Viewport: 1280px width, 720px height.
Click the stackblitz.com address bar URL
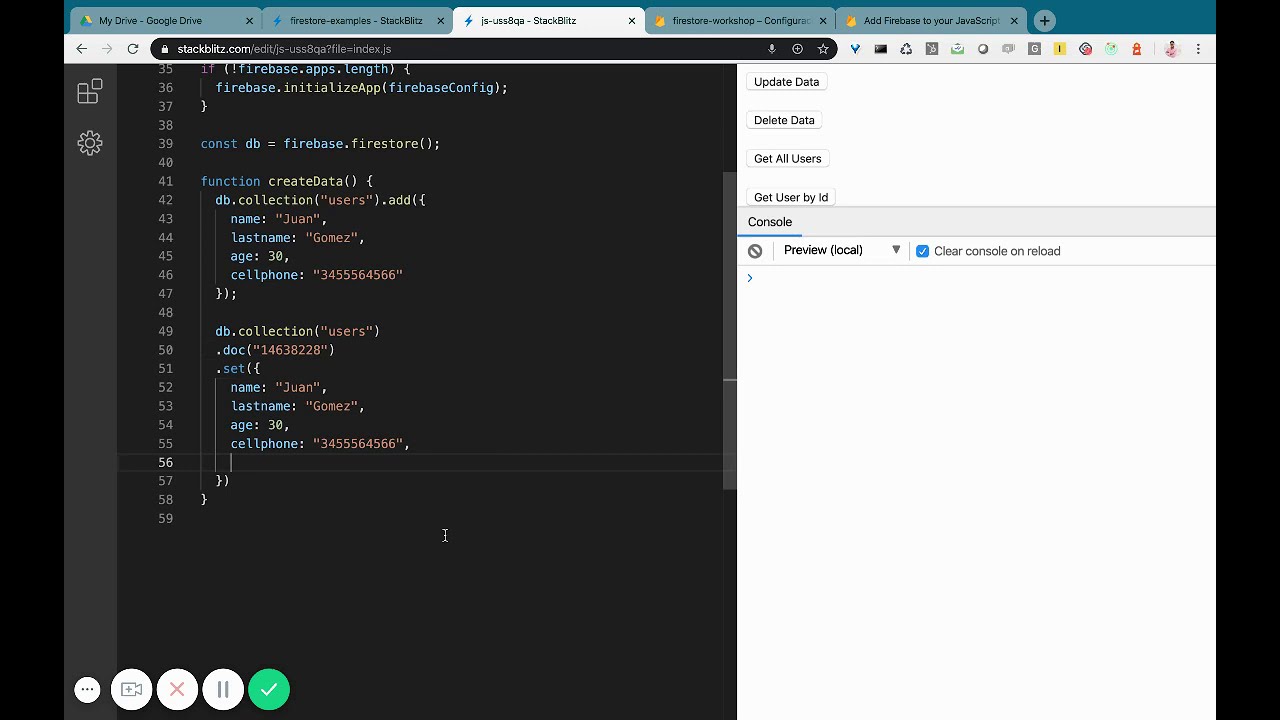[x=284, y=49]
